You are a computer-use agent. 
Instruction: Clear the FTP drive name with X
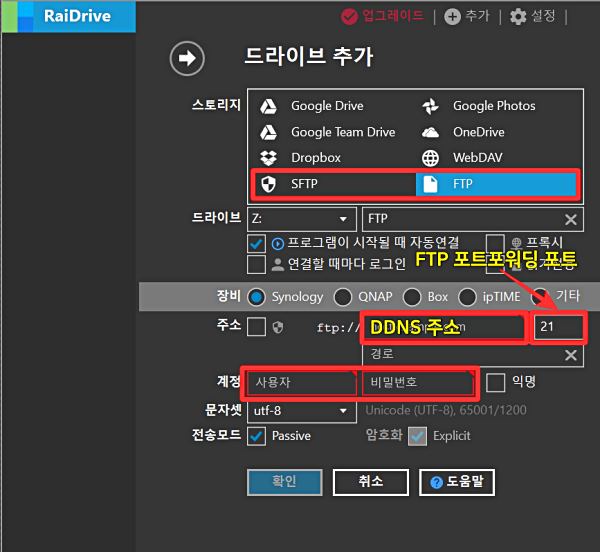tap(571, 220)
